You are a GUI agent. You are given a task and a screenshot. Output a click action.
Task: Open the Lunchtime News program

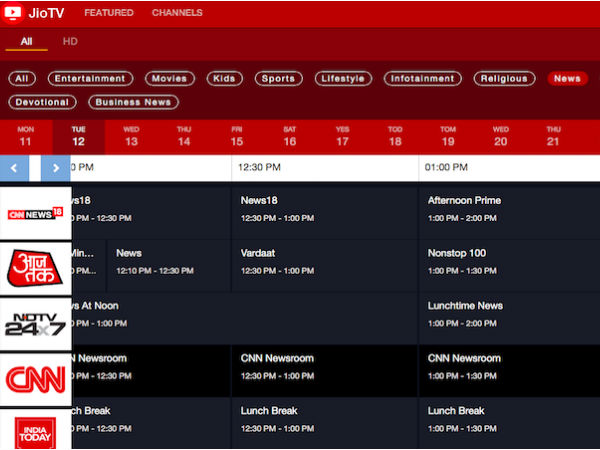point(510,318)
